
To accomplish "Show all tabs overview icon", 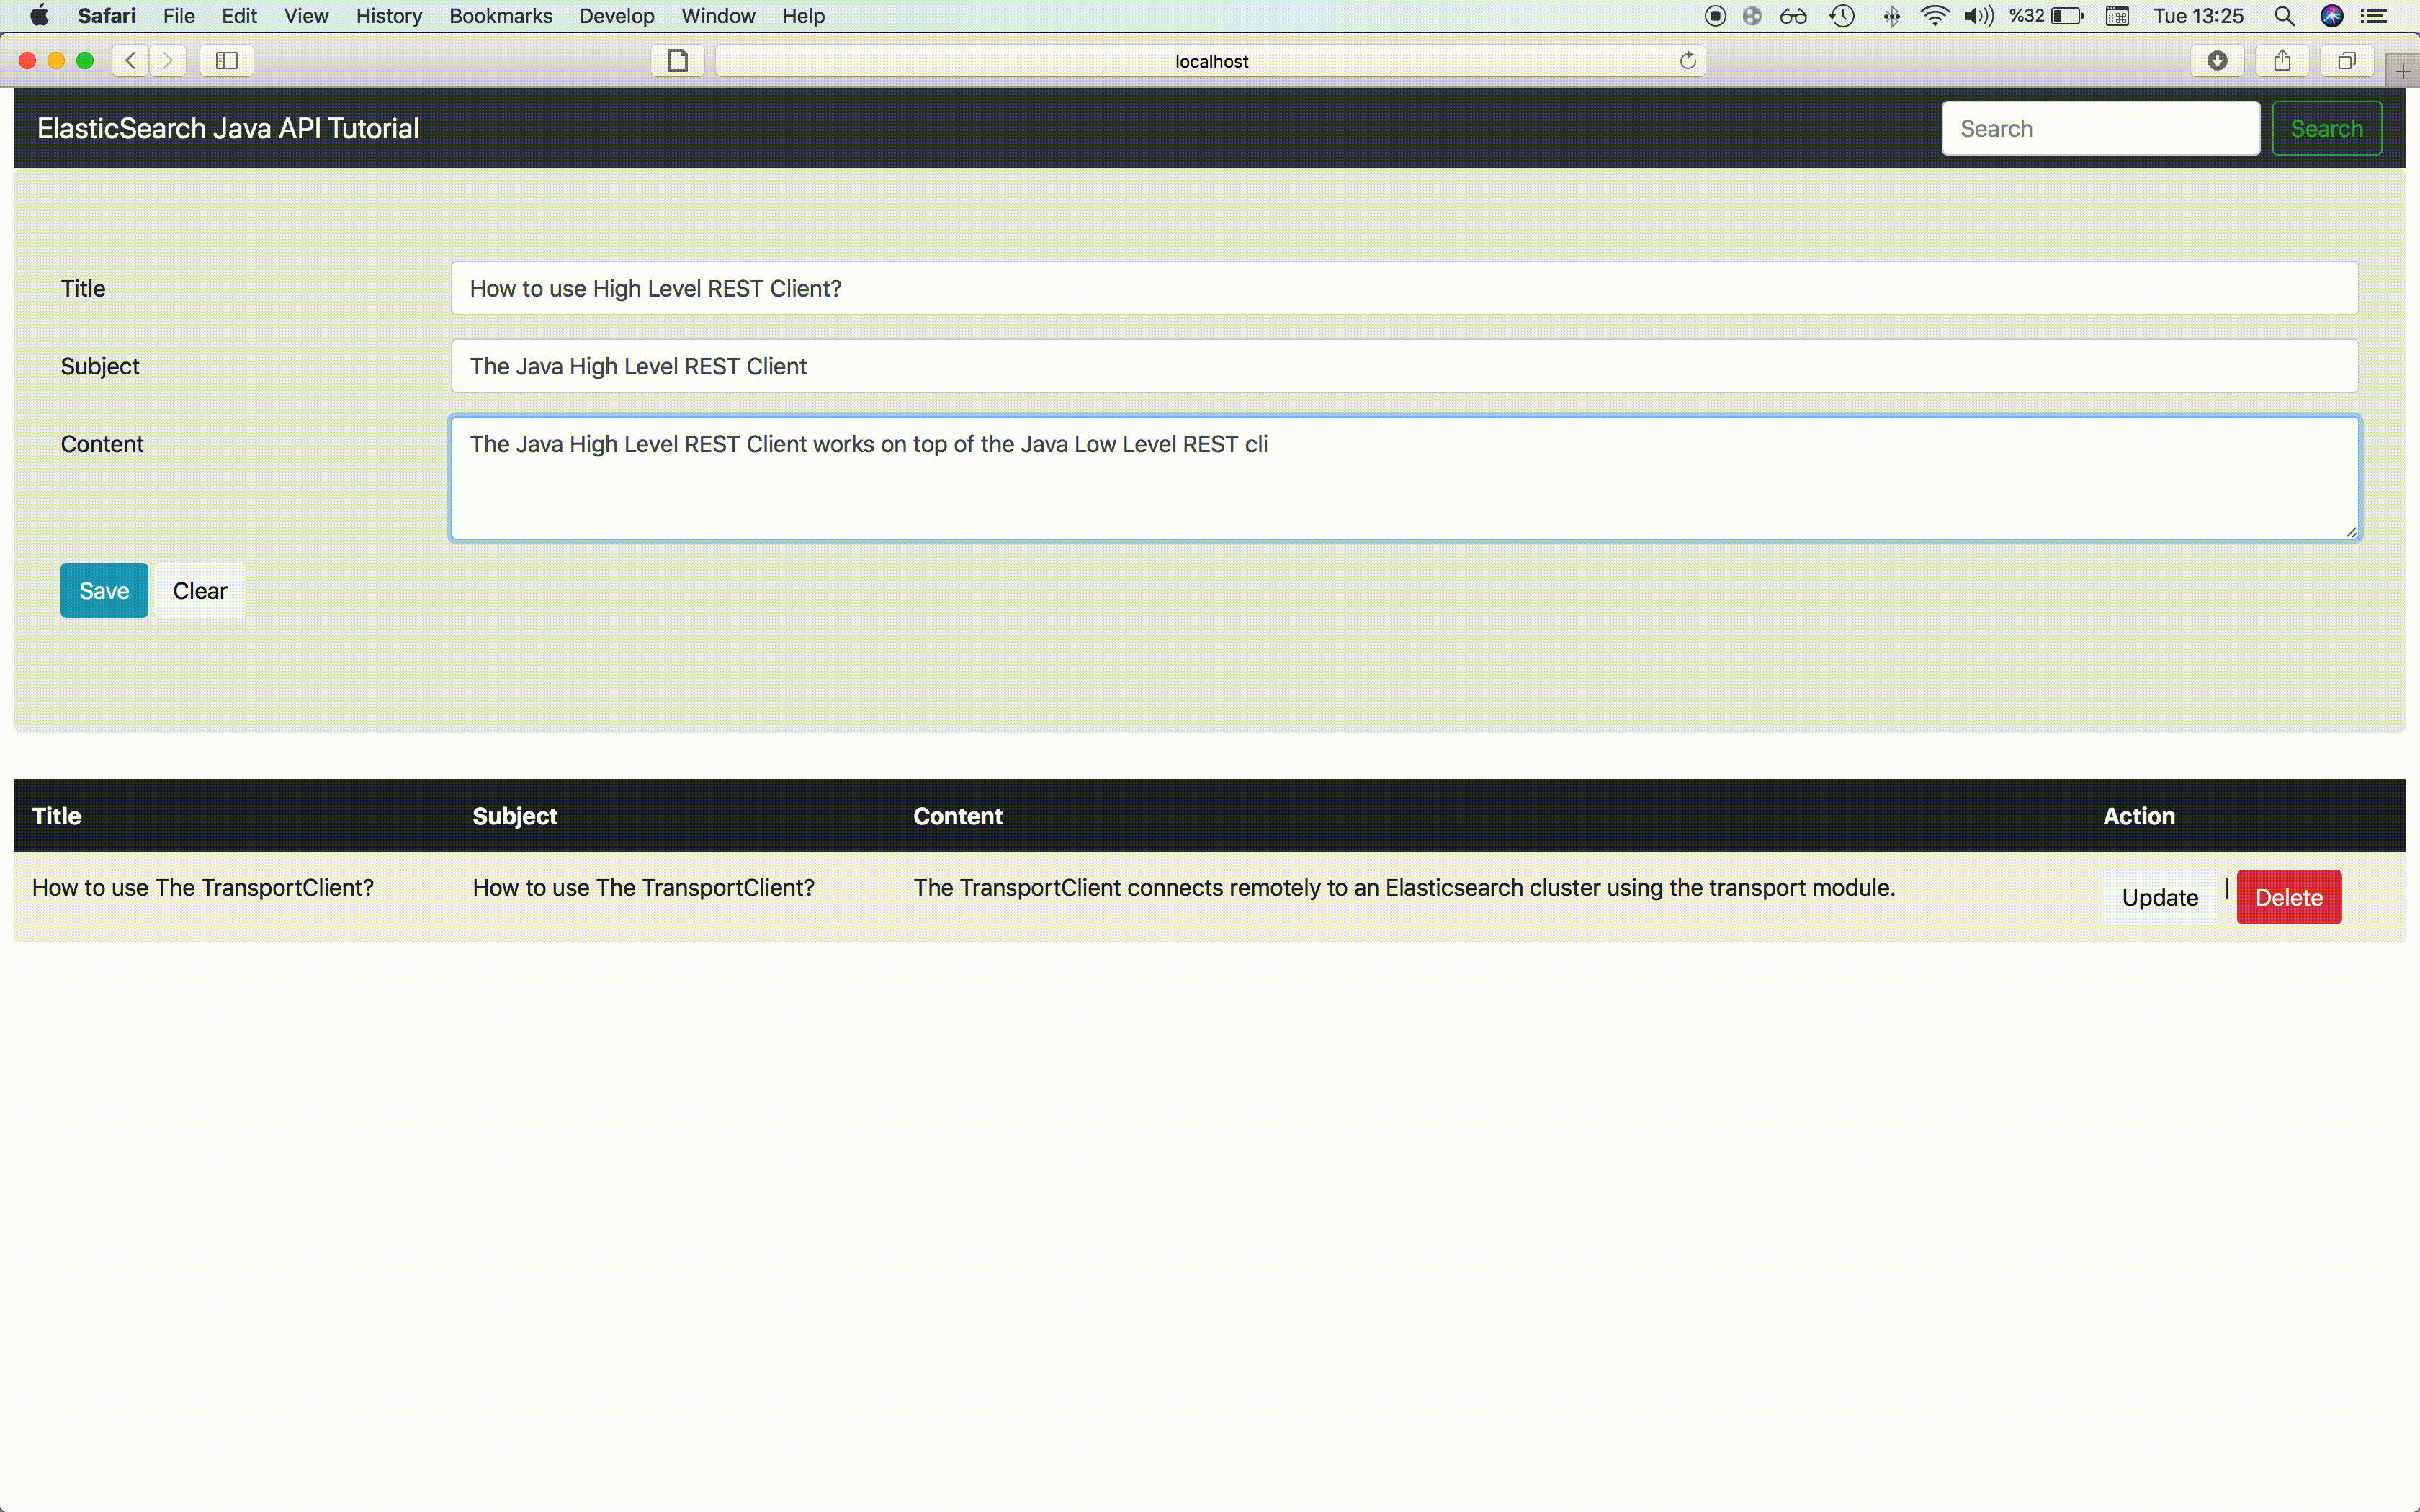I will click(2346, 61).
